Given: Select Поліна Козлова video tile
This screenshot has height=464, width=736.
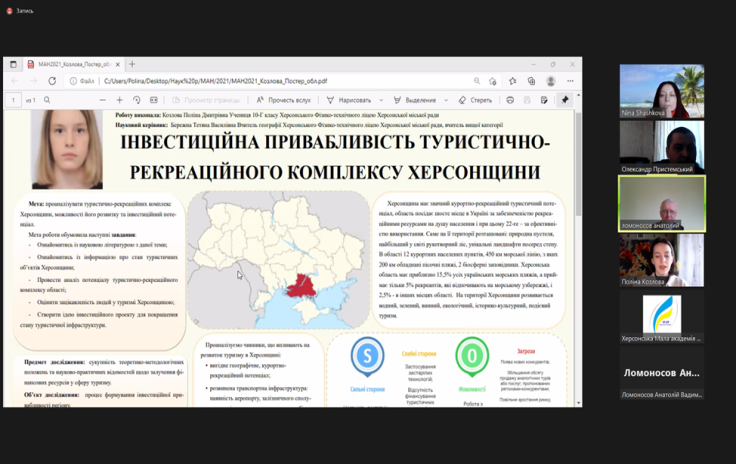Looking at the screenshot, I should tap(662, 260).
